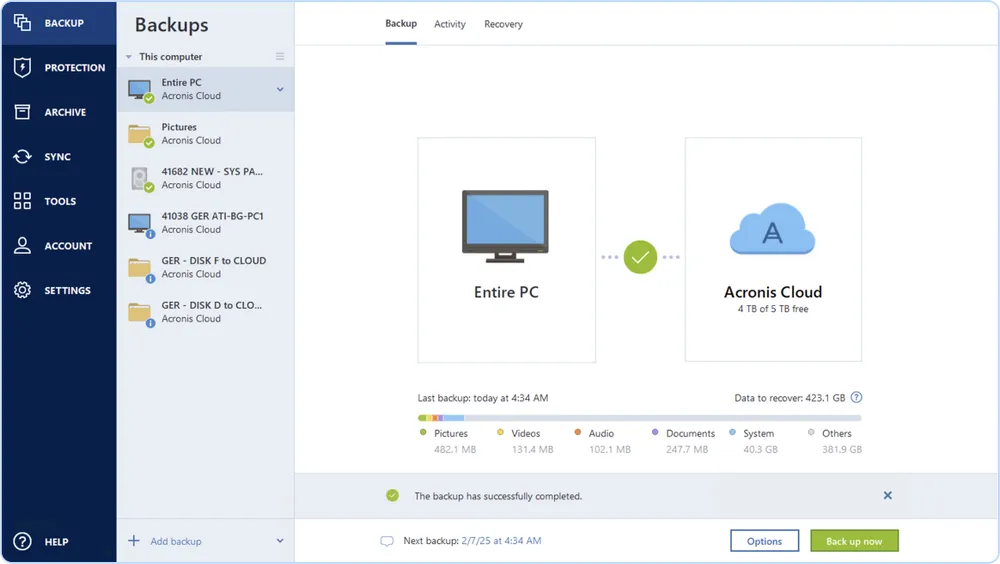Click the Help question mark icon
The width and height of the screenshot is (1000, 564).
[x=22, y=541]
